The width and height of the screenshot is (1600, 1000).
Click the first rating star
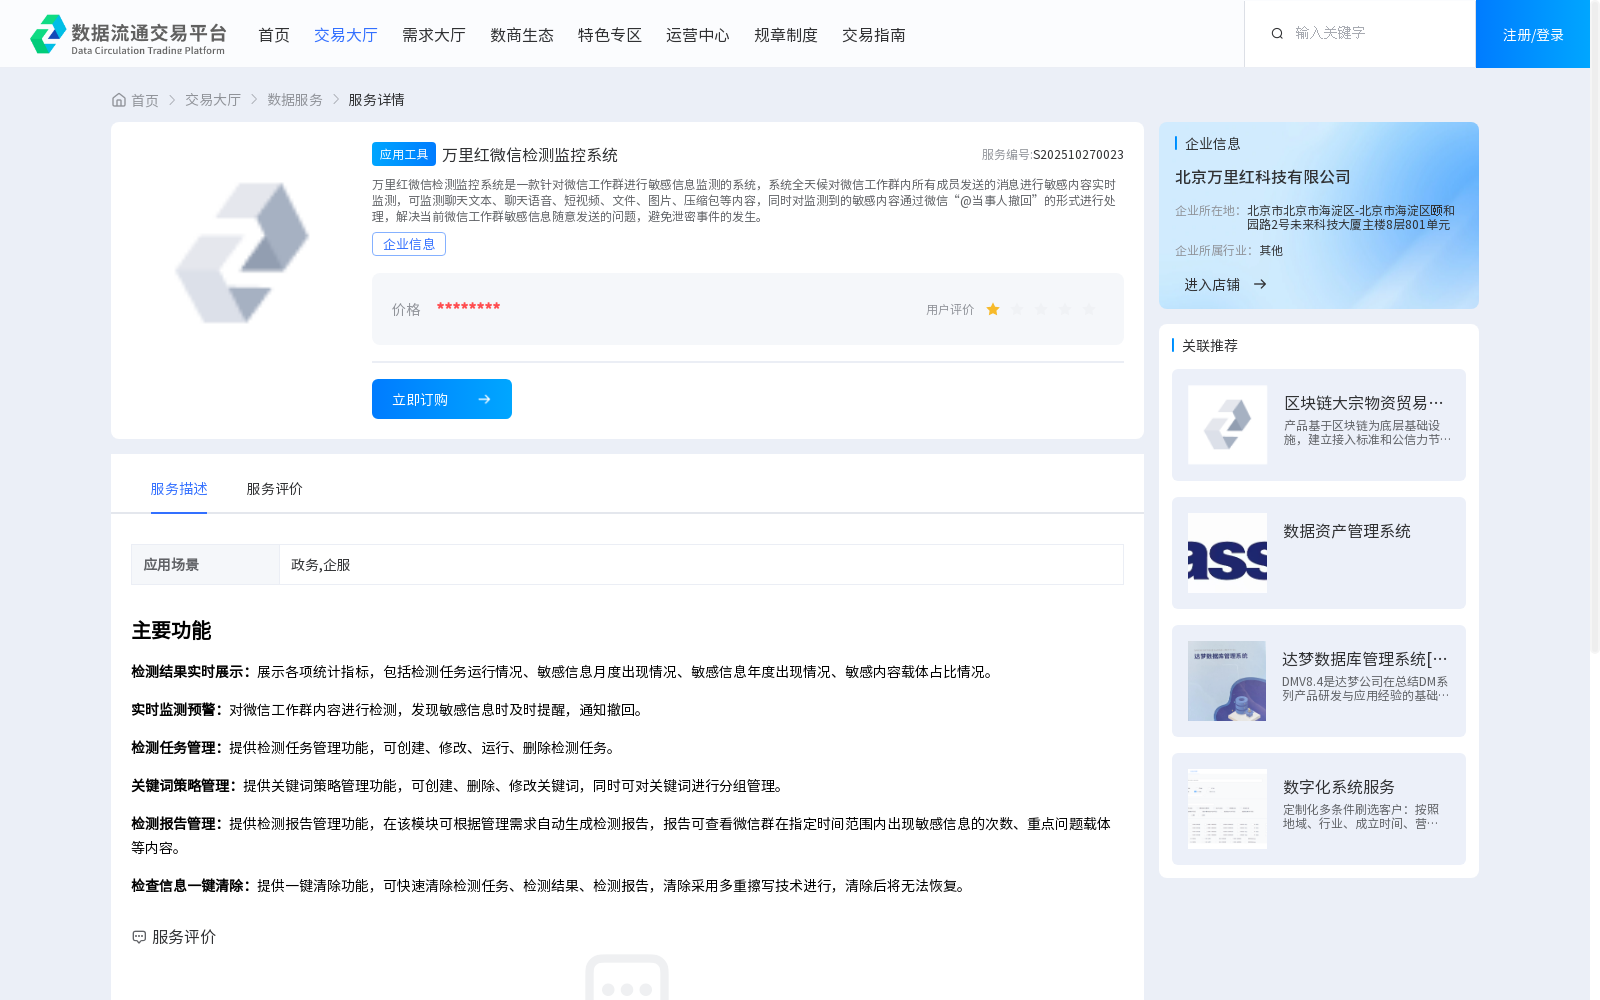point(993,310)
